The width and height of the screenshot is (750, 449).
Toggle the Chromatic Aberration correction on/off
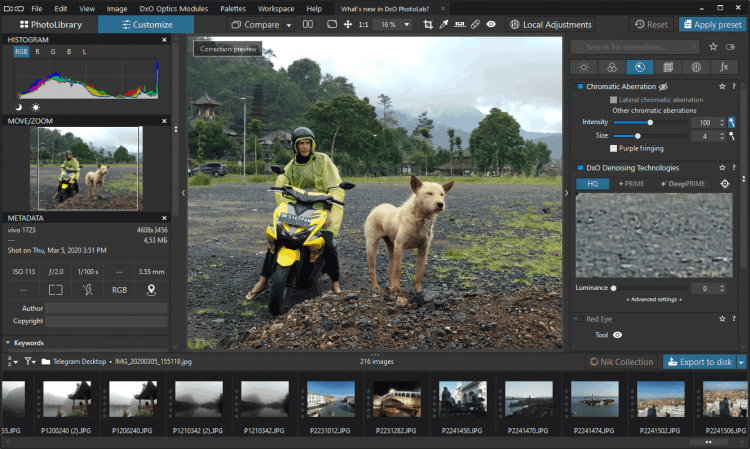pyautogui.click(x=579, y=87)
